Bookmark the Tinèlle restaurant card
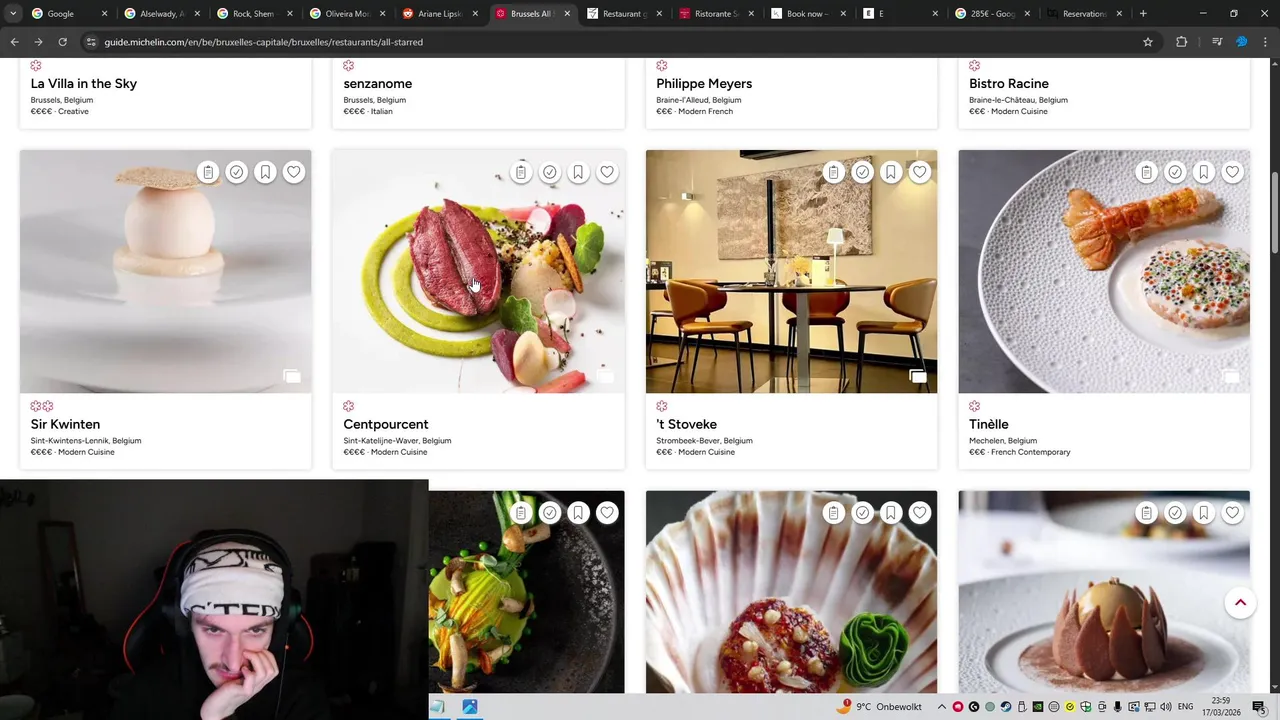 pos(1204,172)
